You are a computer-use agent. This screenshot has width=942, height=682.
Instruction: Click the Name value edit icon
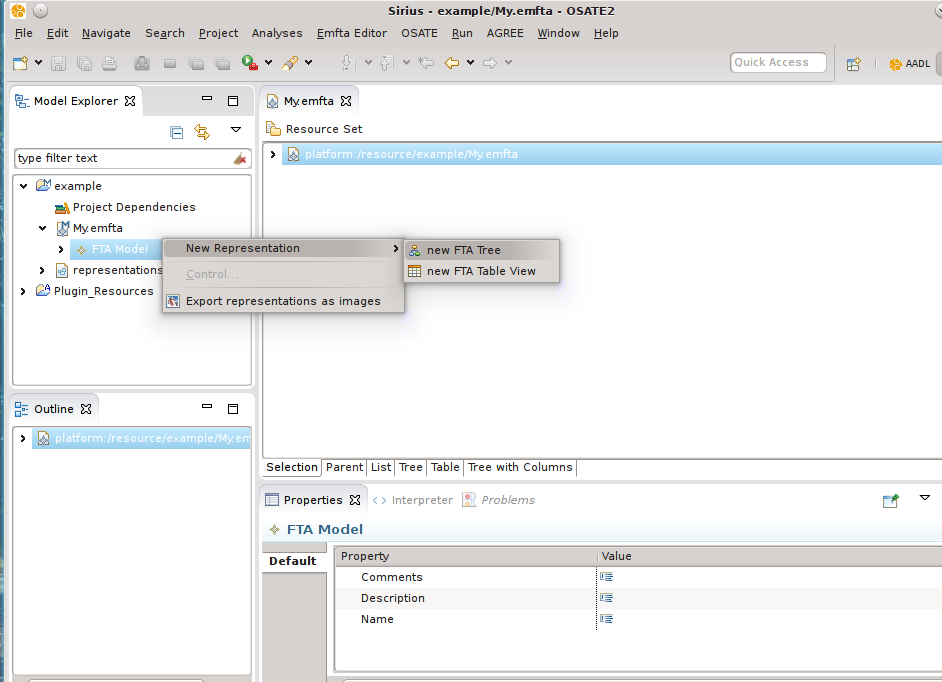pos(606,619)
